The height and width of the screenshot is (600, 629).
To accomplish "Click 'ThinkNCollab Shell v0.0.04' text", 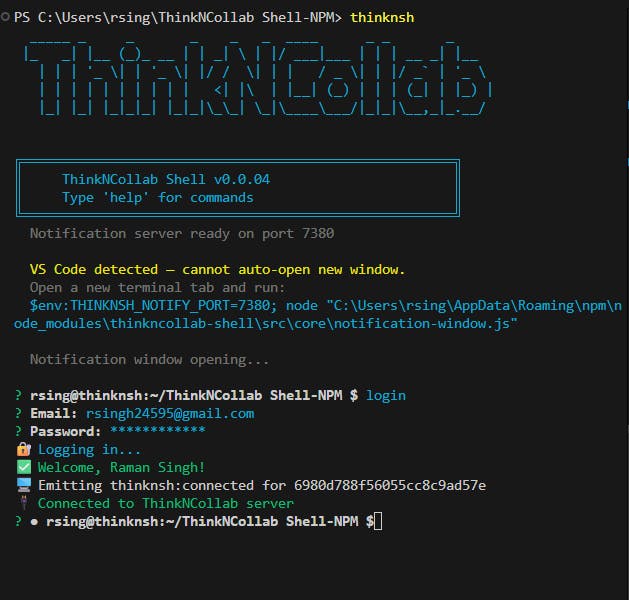I will click(x=166, y=179).
